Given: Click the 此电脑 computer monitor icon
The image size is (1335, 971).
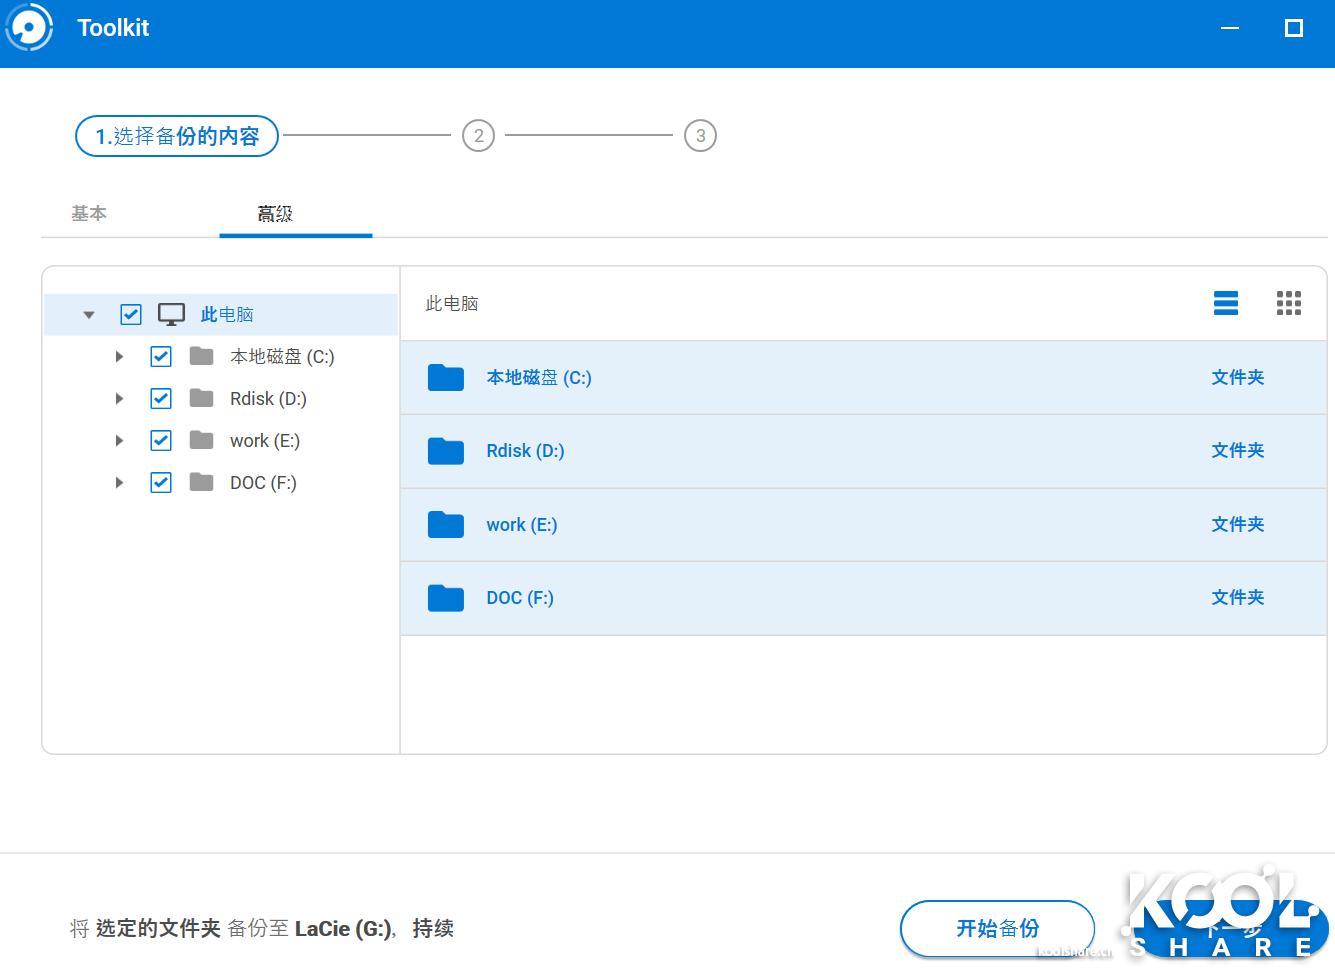Looking at the screenshot, I should (171, 313).
